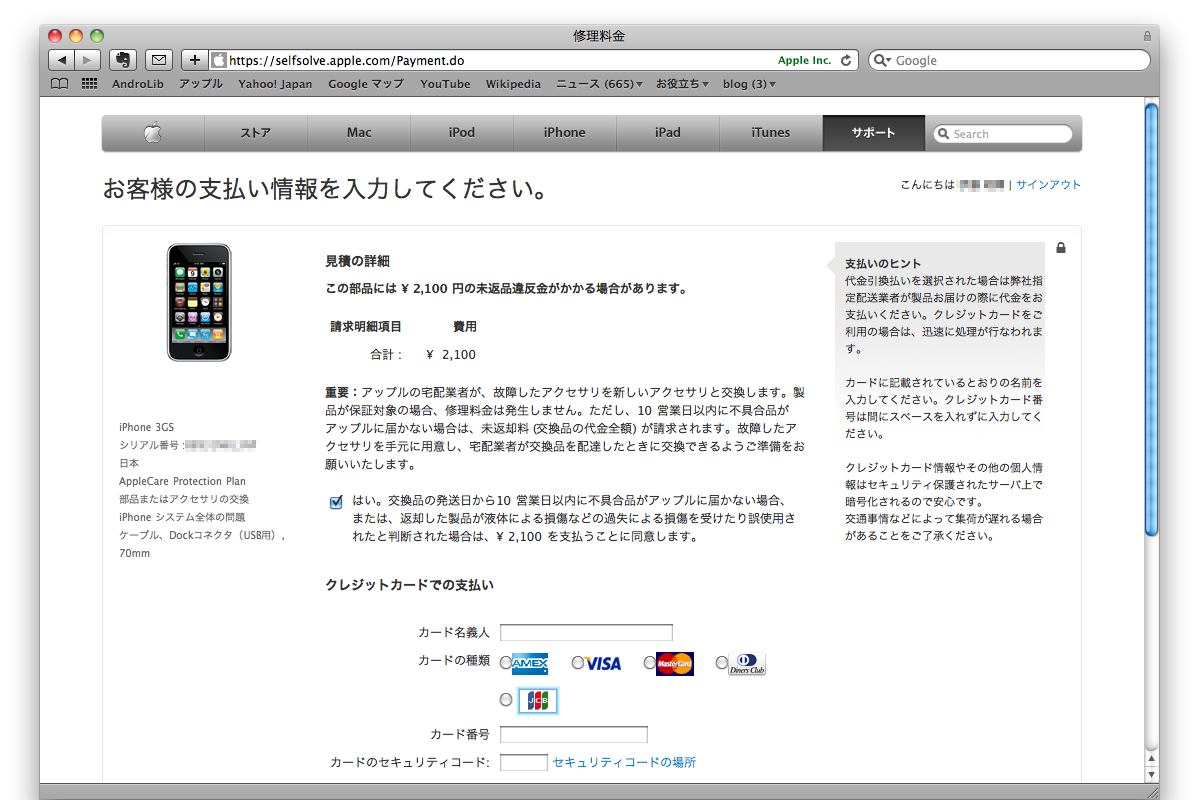
Task: Click the Apple Inc. security certificate label
Action: click(x=804, y=60)
